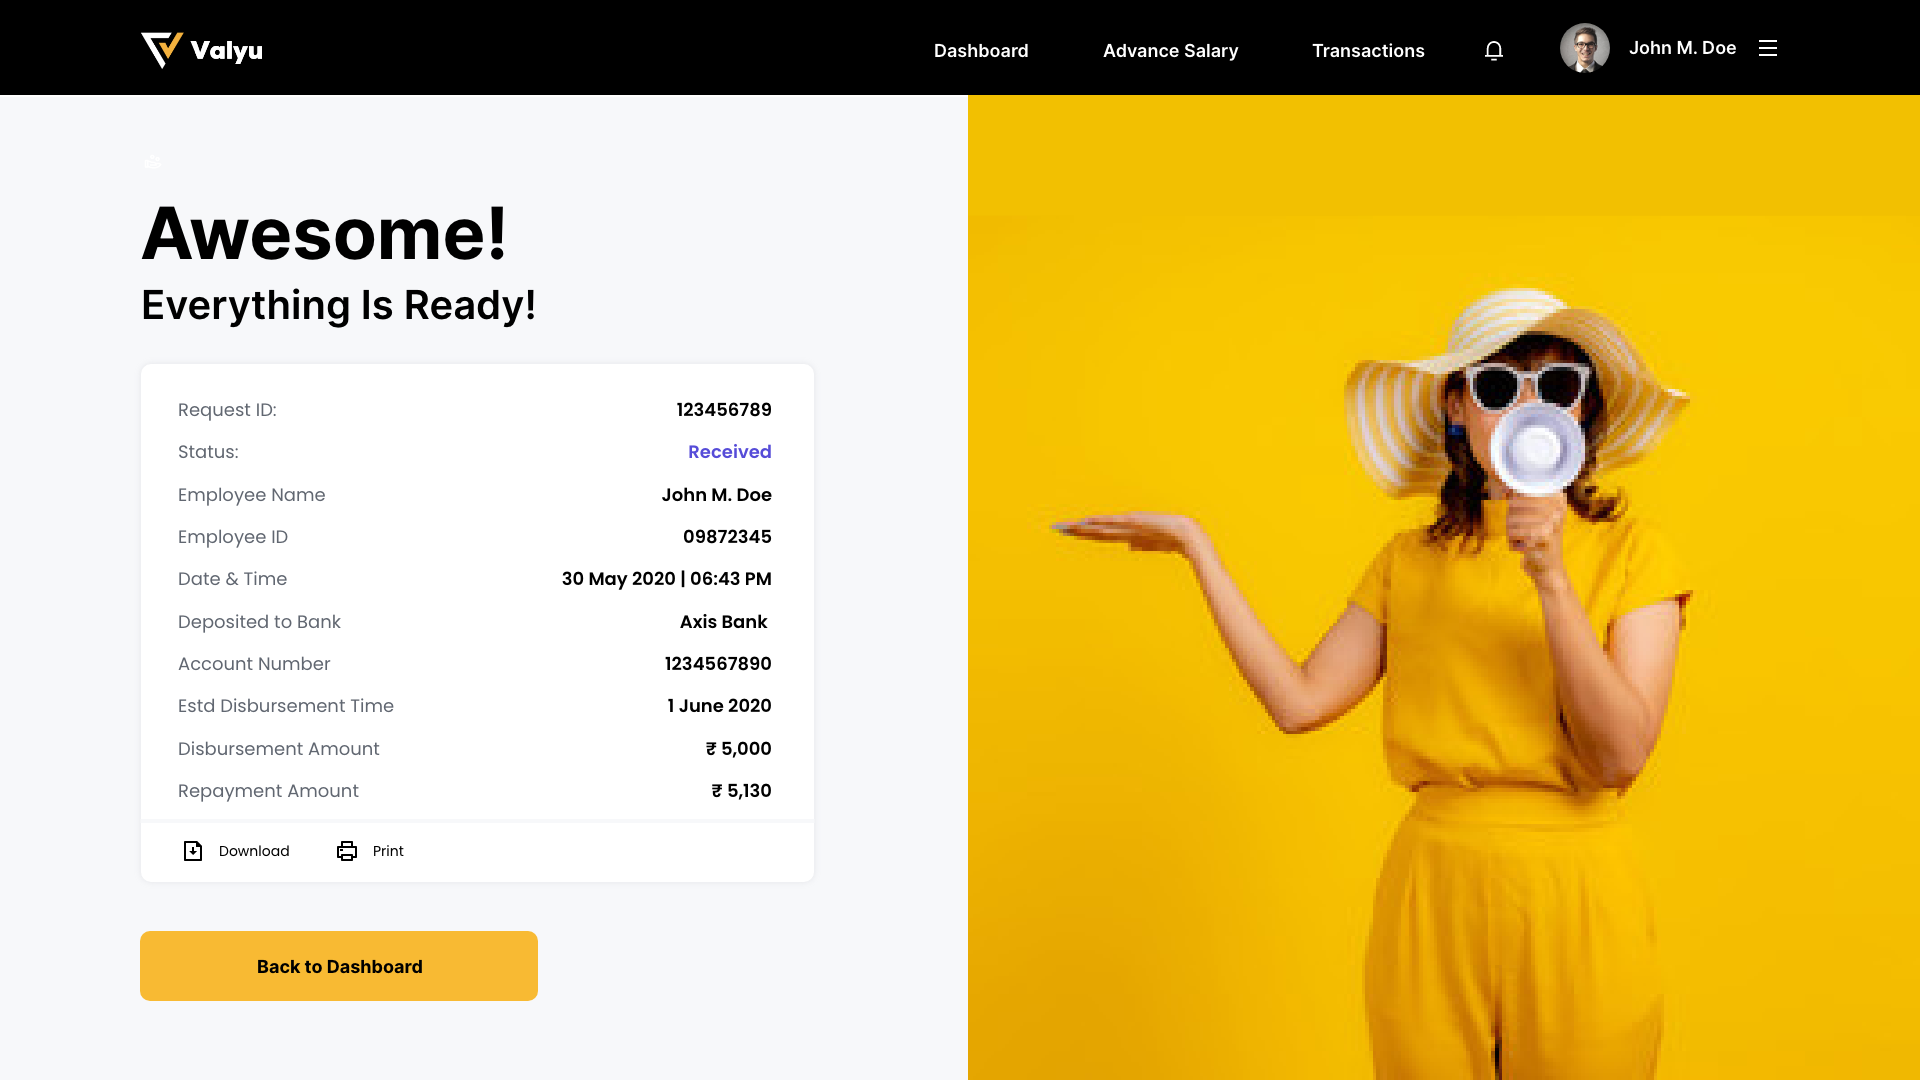The width and height of the screenshot is (1920, 1080).
Task: Click the Valyu logo icon
Action: coord(162,49)
